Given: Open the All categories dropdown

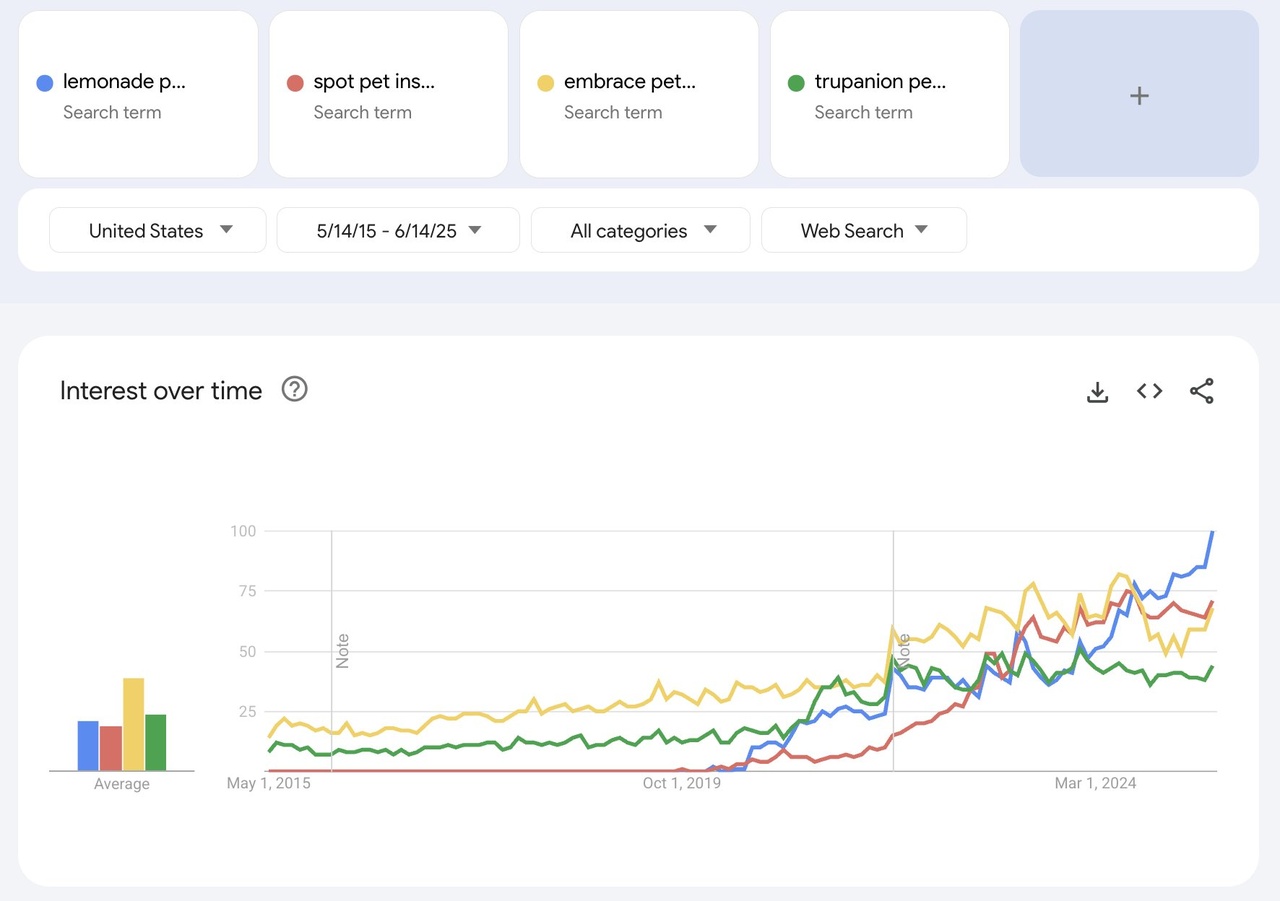Looking at the screenshot, I should pyautogui.click(x=641, y=230).
